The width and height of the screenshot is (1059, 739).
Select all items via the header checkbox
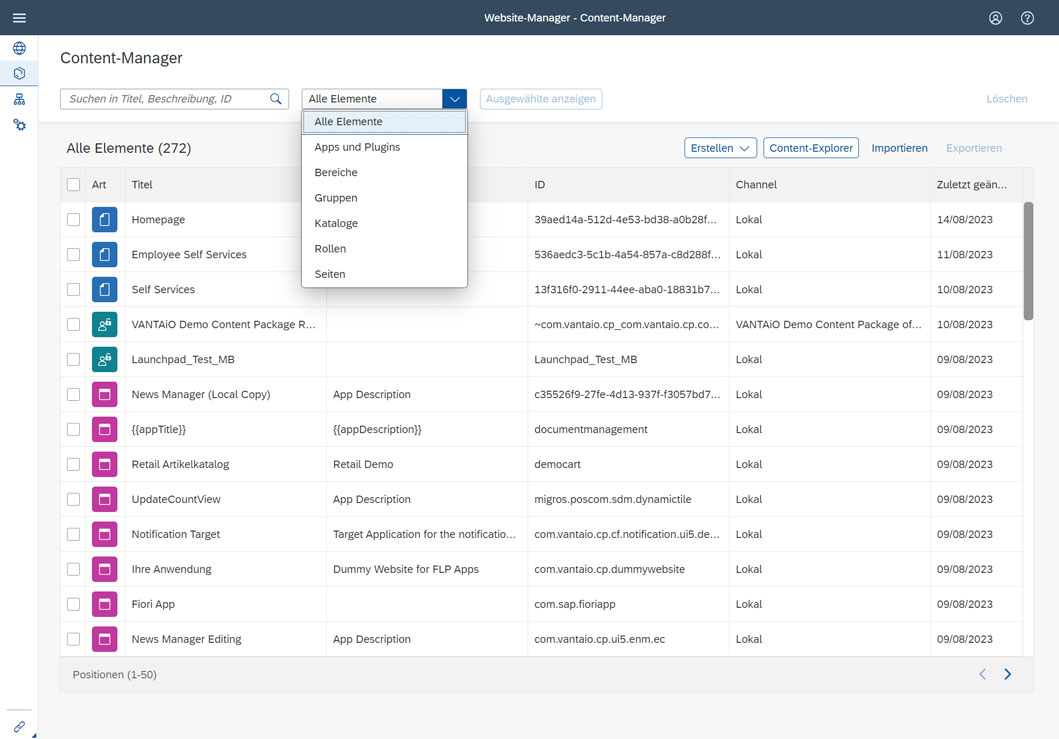(73, 184)
